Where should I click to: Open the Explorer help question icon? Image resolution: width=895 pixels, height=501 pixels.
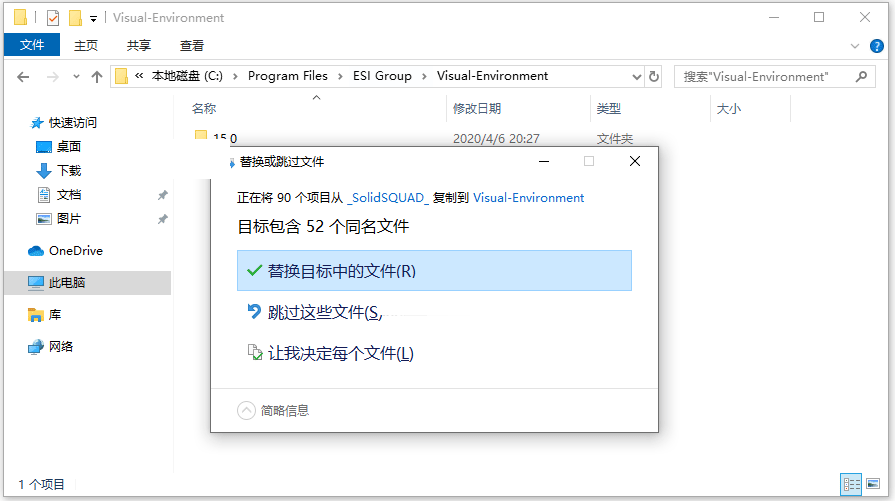[x=877, y=45]
